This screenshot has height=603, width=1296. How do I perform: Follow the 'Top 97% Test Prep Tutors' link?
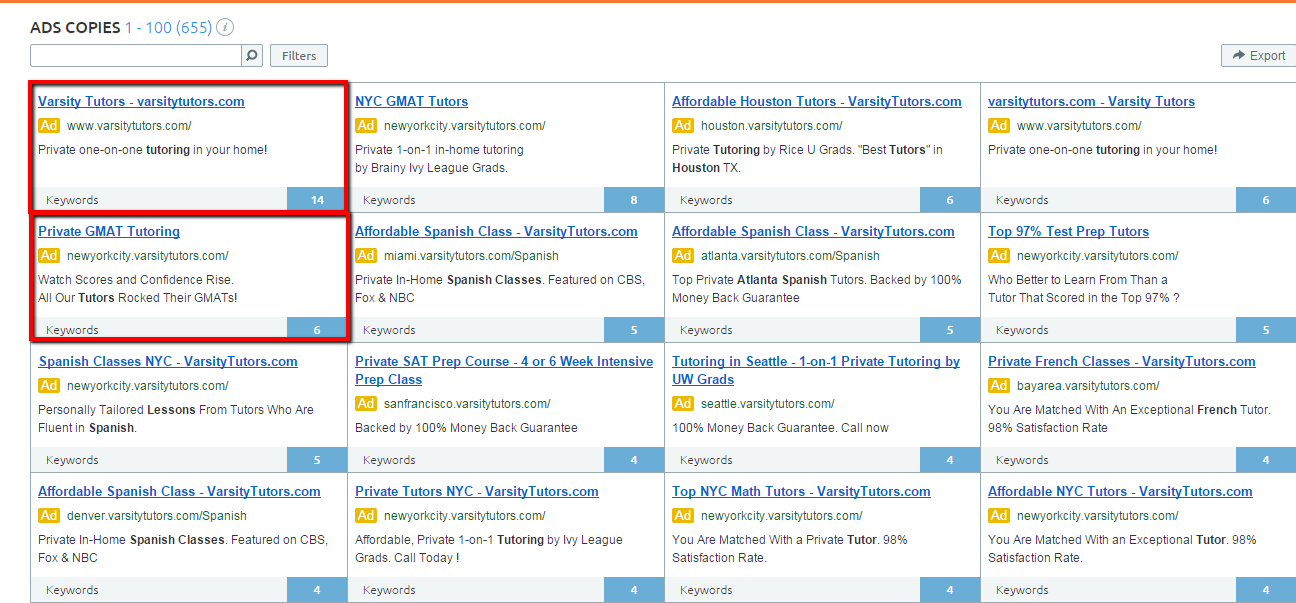(1068, 231)
